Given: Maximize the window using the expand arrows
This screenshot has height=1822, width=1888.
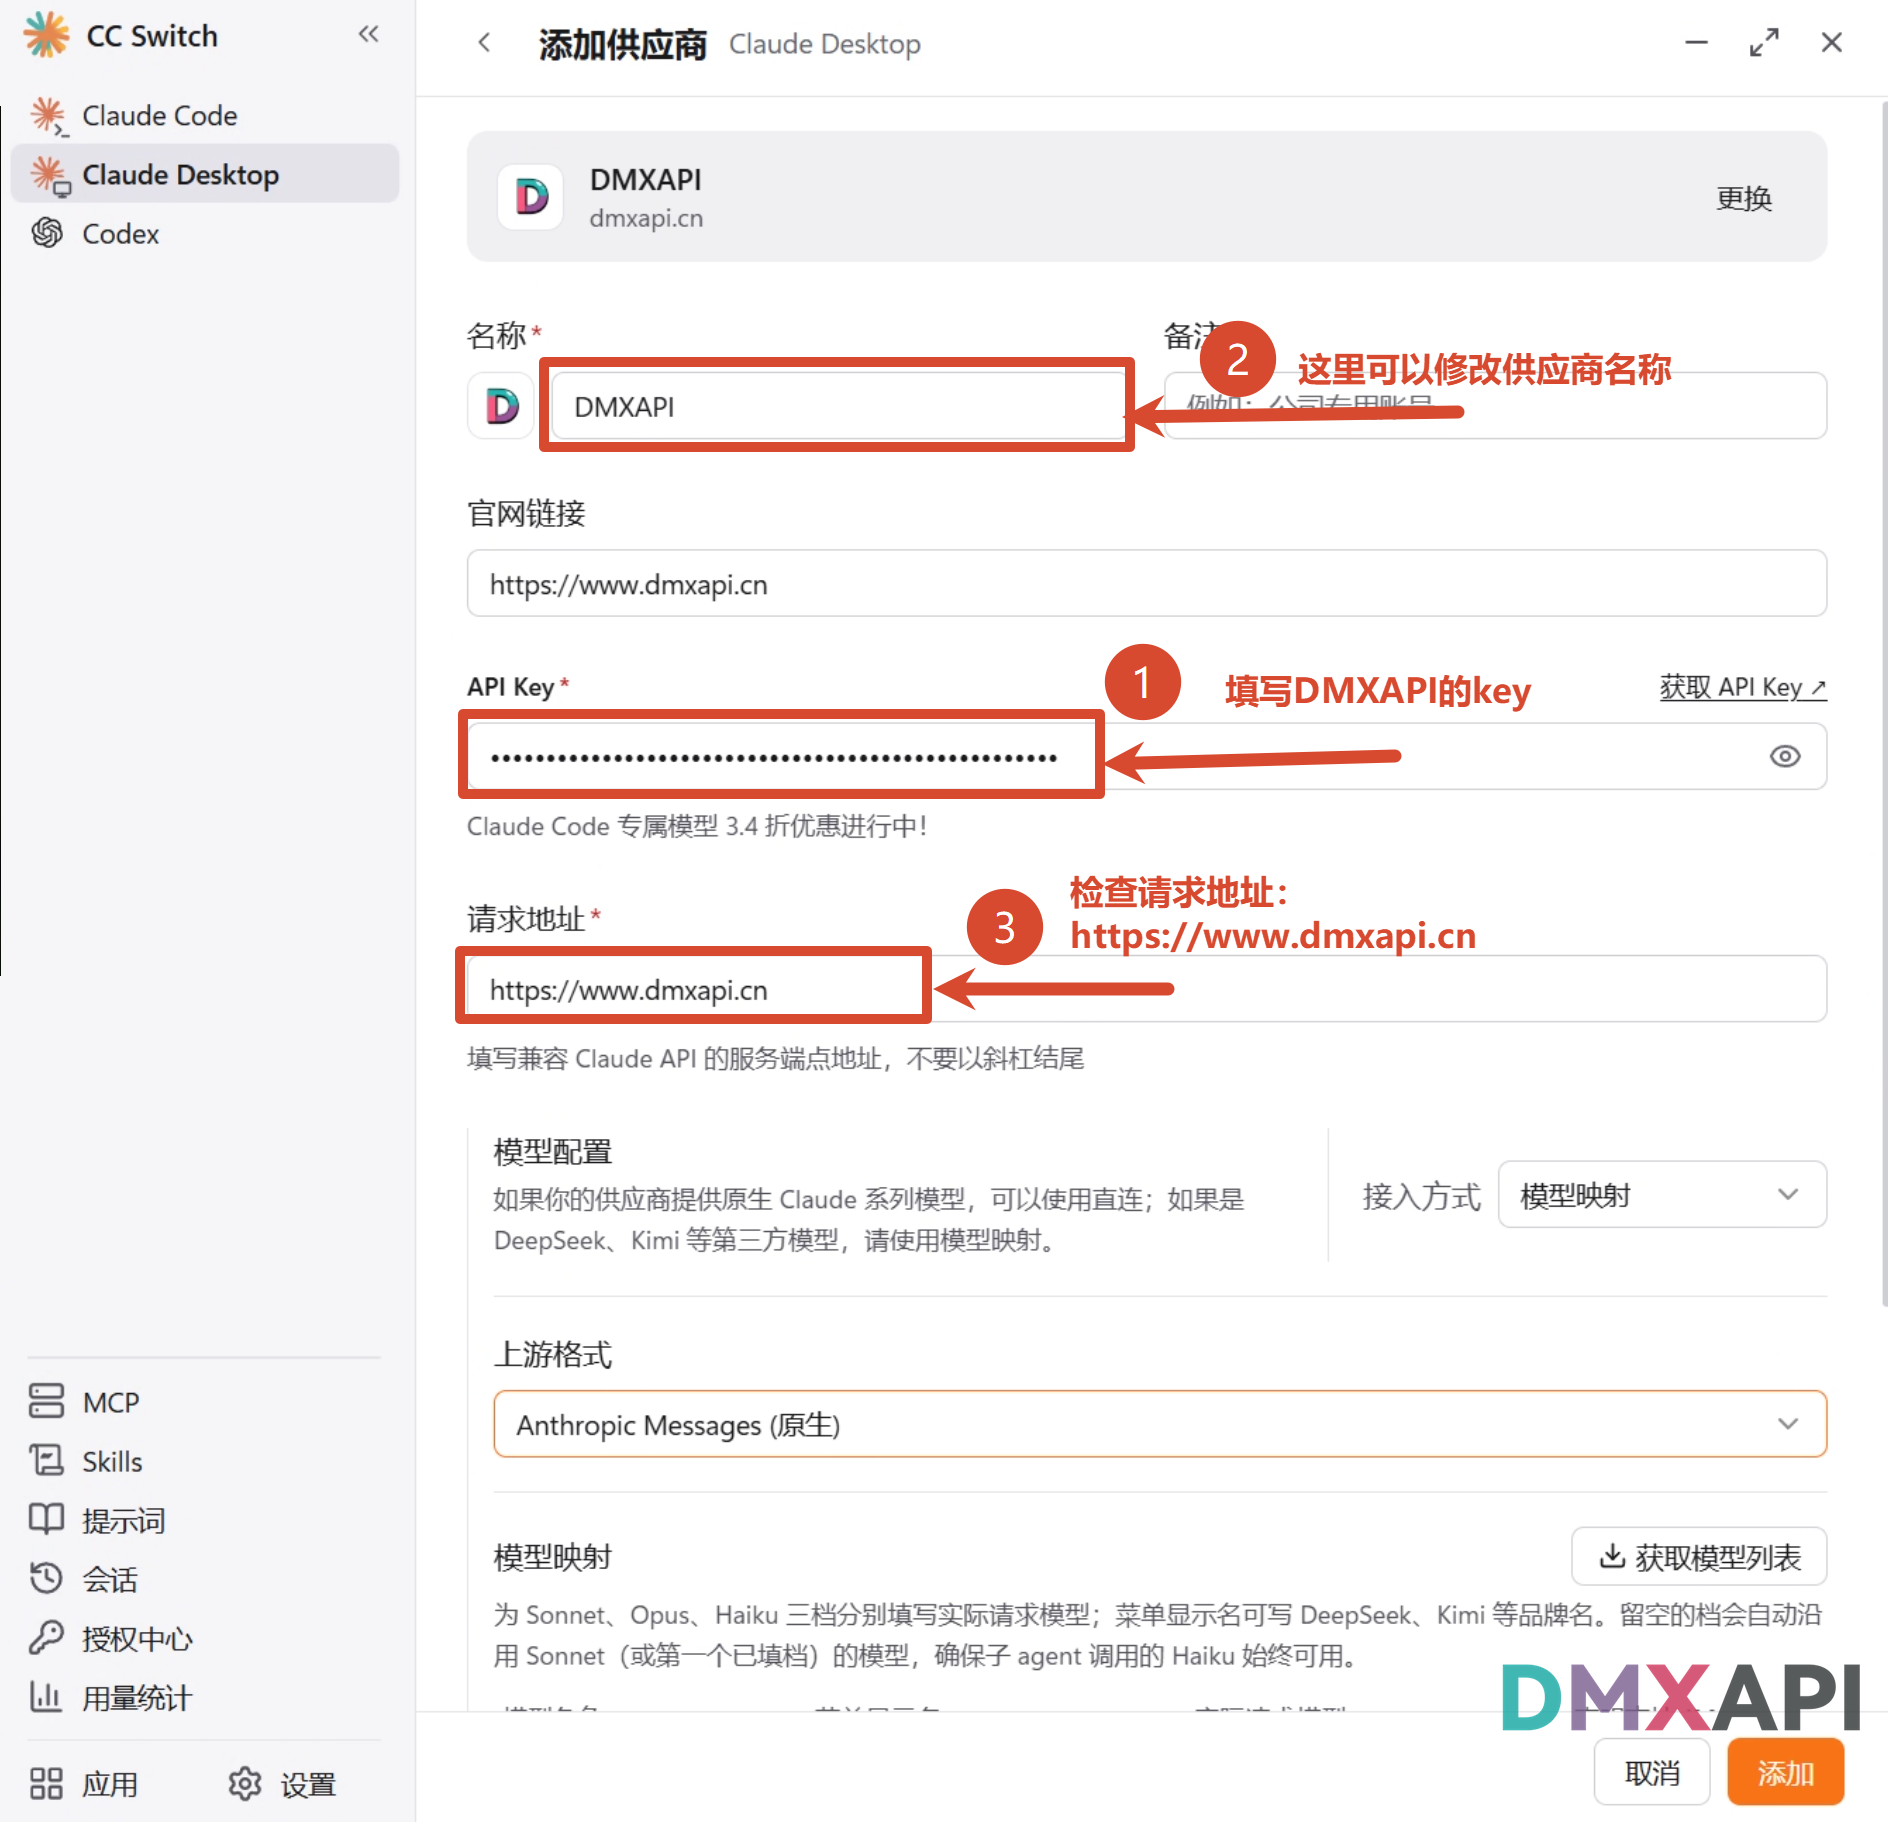Looking at the screenshot, I should coord(1764,43).
